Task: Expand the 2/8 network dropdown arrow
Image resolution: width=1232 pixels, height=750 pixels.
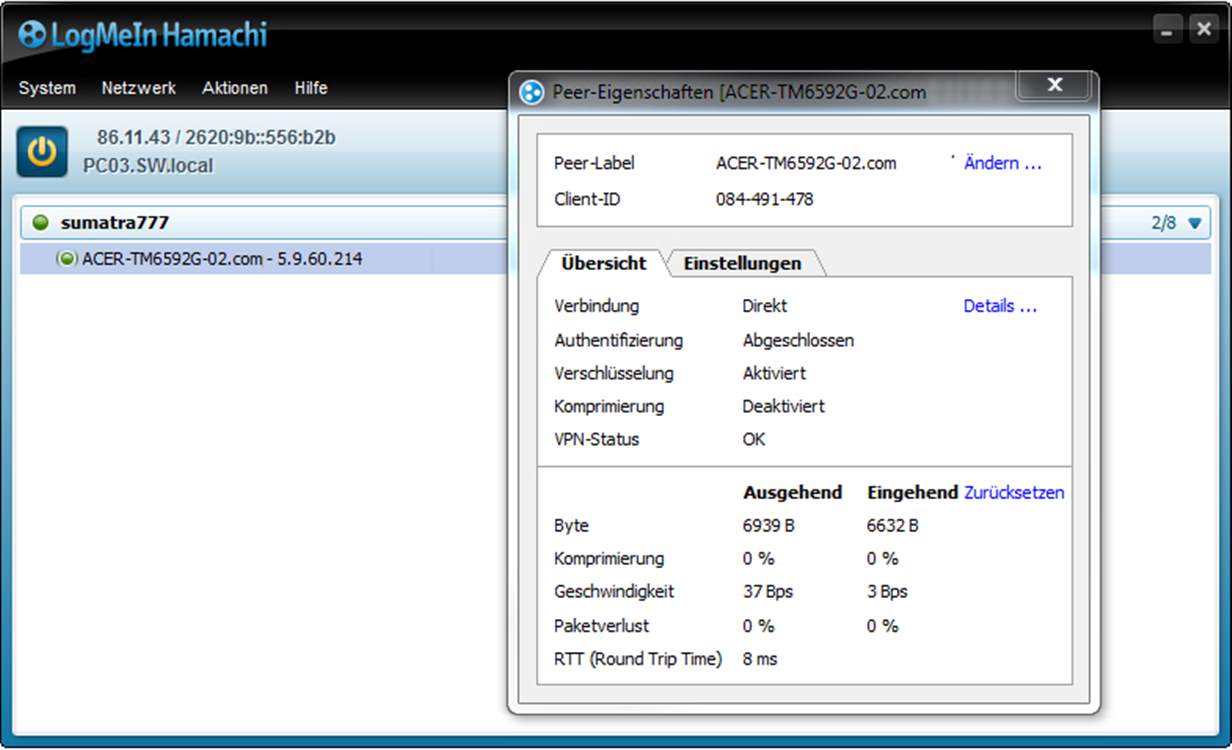Action: (x=1194, y=224)
